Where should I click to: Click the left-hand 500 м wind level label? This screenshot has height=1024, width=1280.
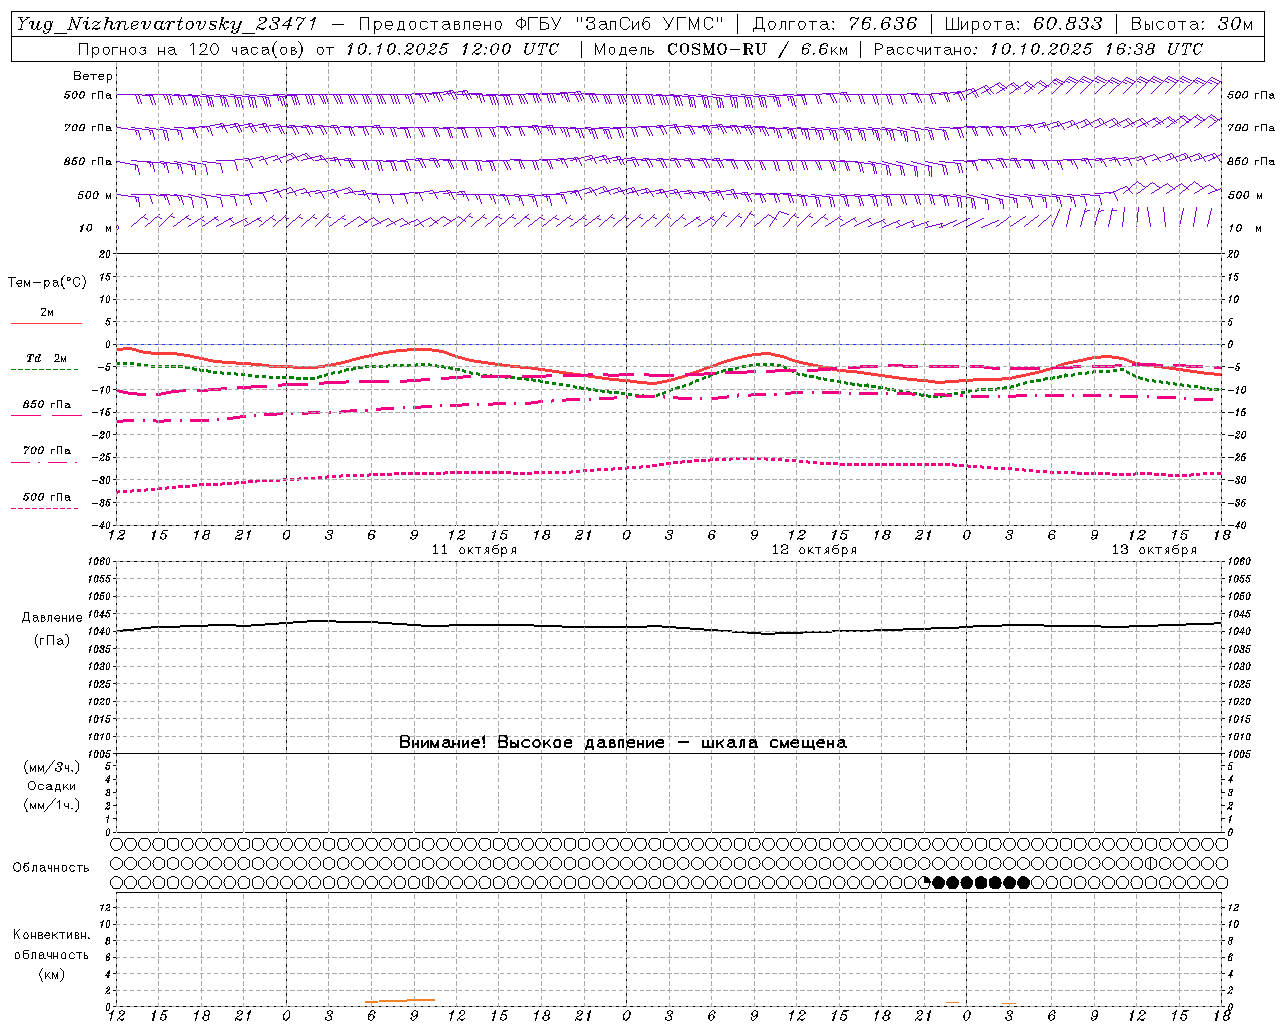click(x=95, y=195)
